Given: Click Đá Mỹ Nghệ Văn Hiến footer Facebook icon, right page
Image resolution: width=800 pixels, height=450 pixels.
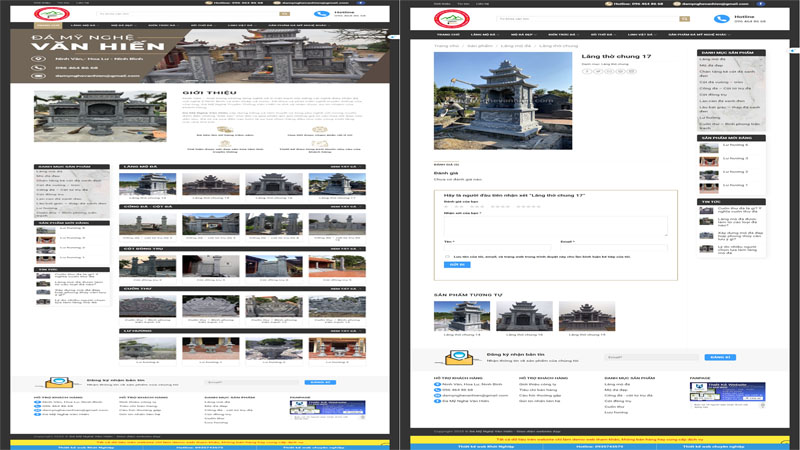Looking at the screenshot, I should 437,401.
